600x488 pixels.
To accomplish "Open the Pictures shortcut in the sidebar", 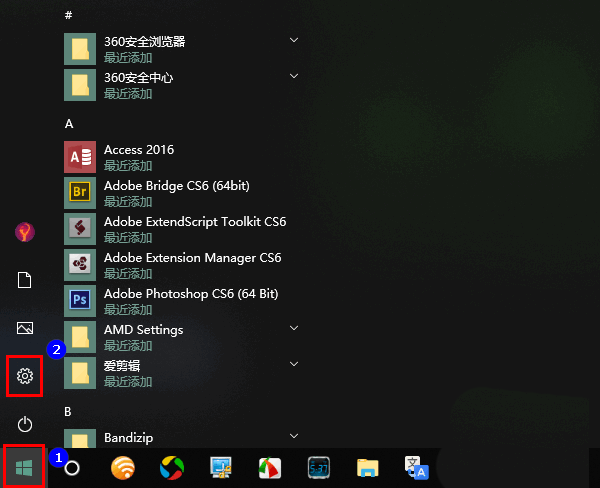I will [x=25, y=328].
